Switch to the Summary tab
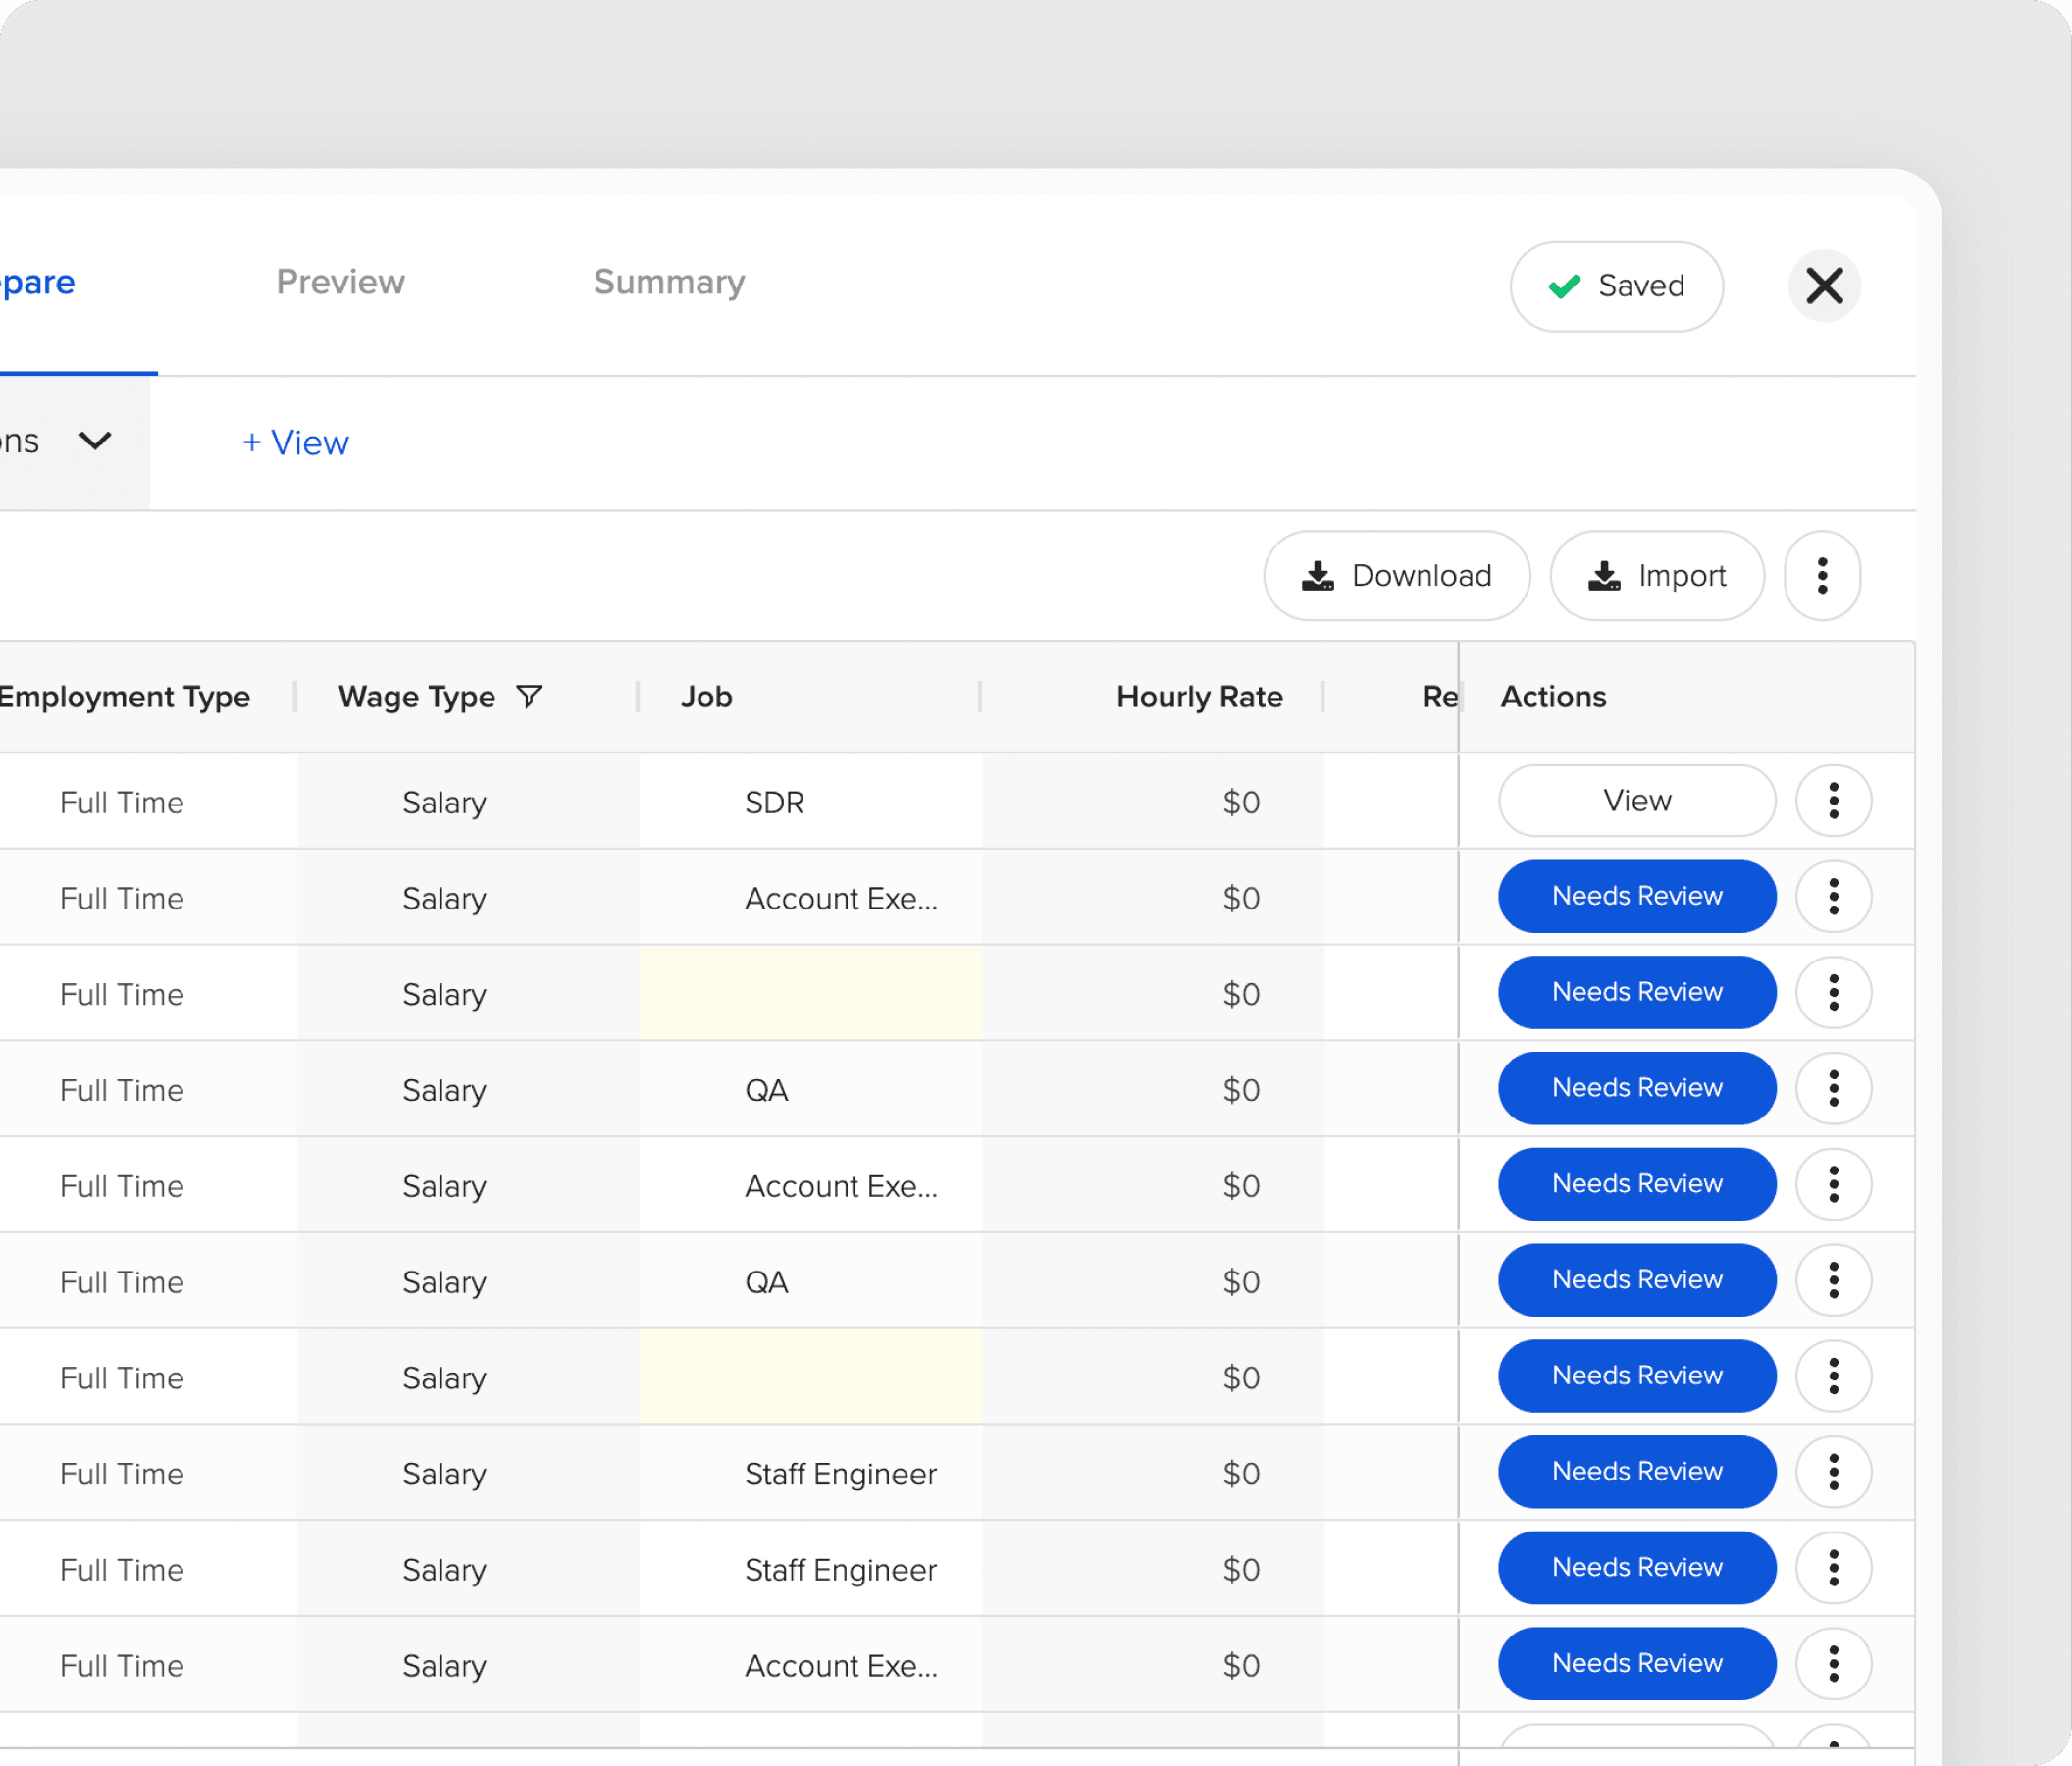 click(669, 282)
